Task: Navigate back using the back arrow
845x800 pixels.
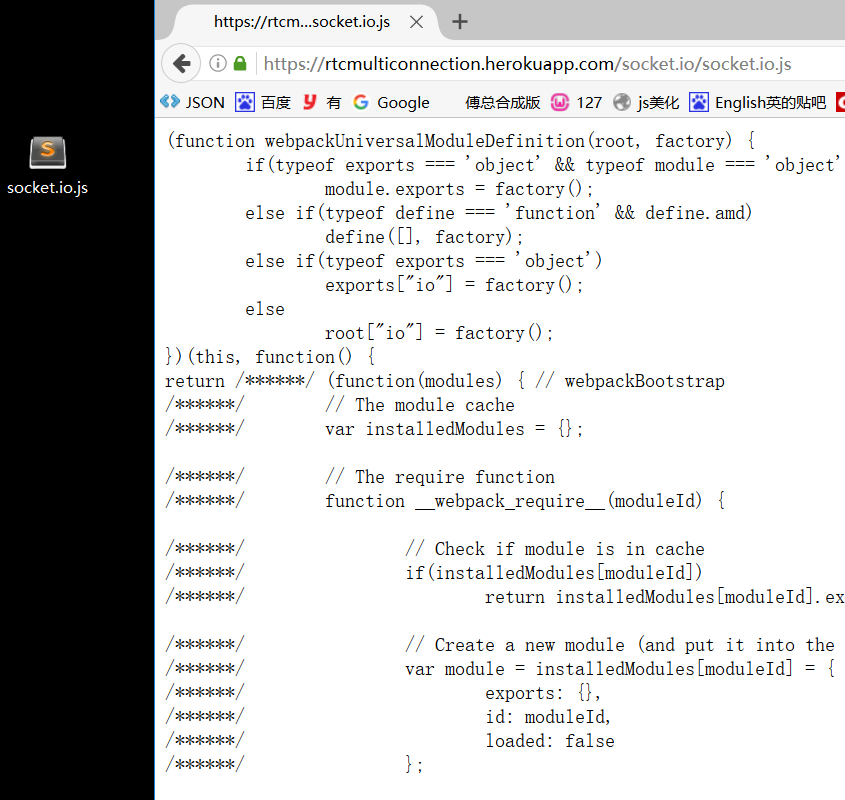Action: pos(181,62)
